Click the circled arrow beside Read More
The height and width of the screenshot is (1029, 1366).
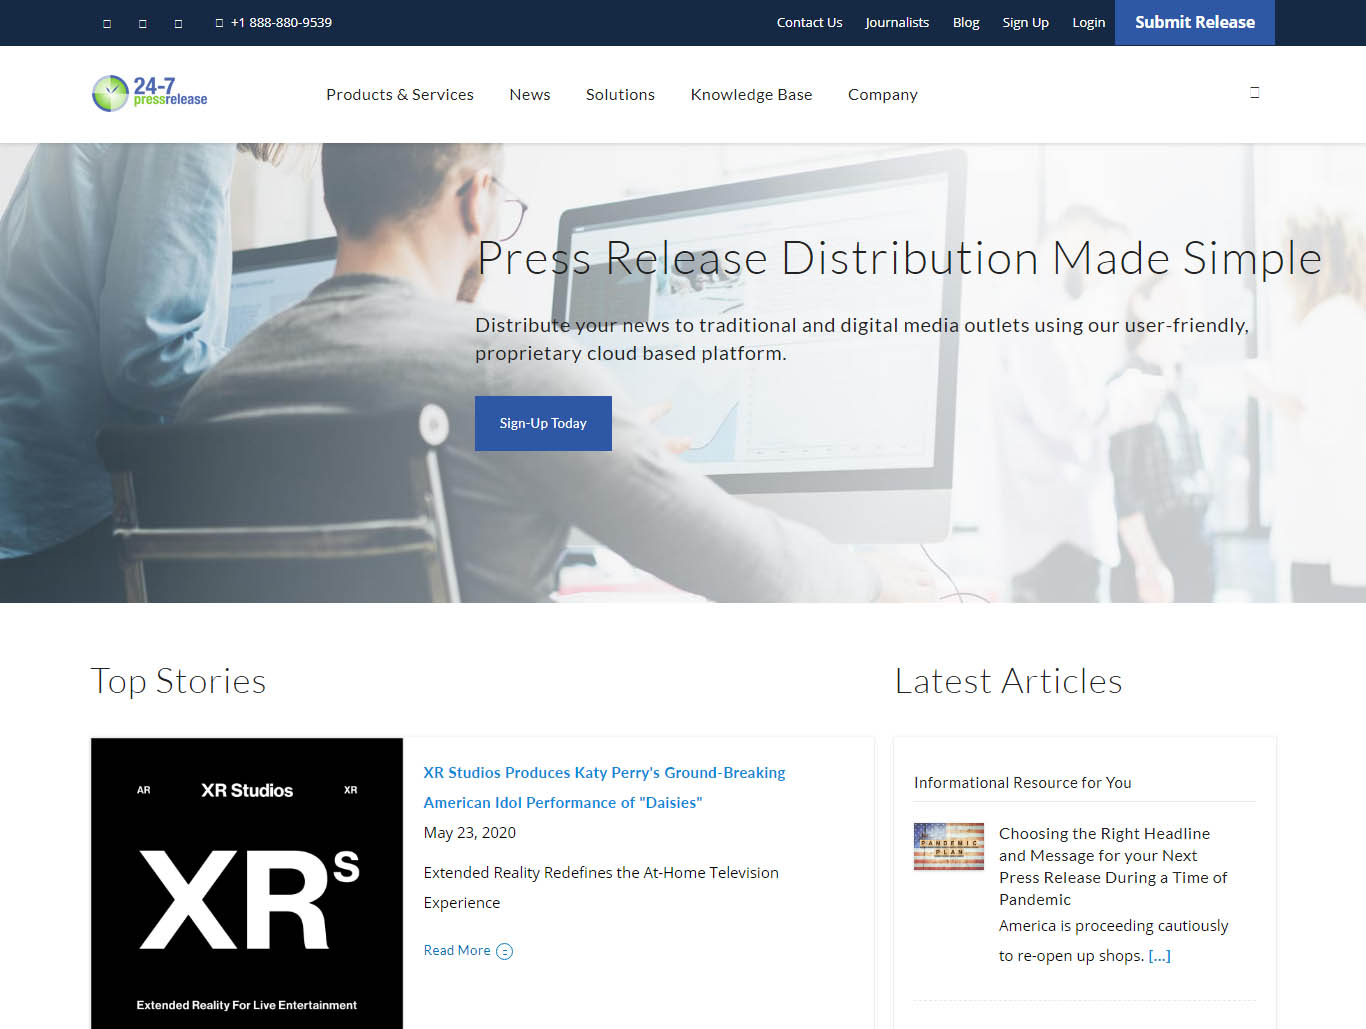coord(505,951)
